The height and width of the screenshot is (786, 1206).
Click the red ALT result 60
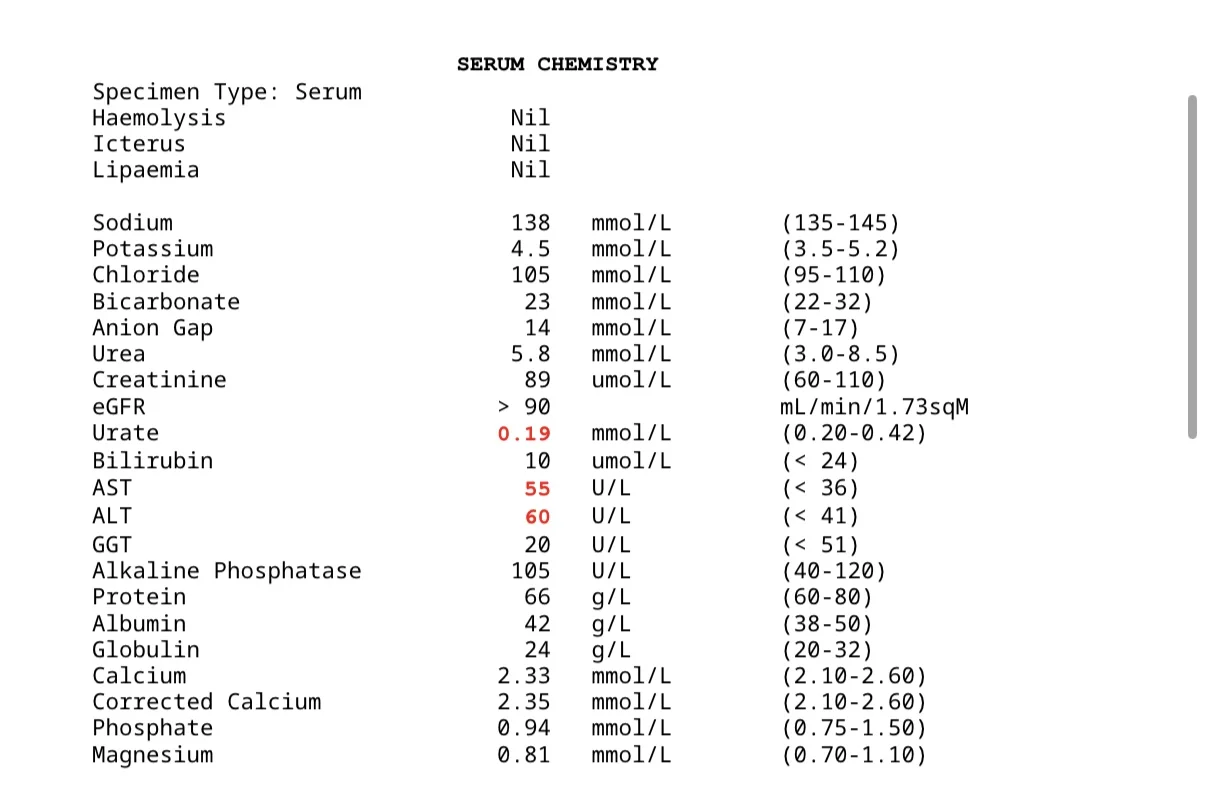[537, 517]
